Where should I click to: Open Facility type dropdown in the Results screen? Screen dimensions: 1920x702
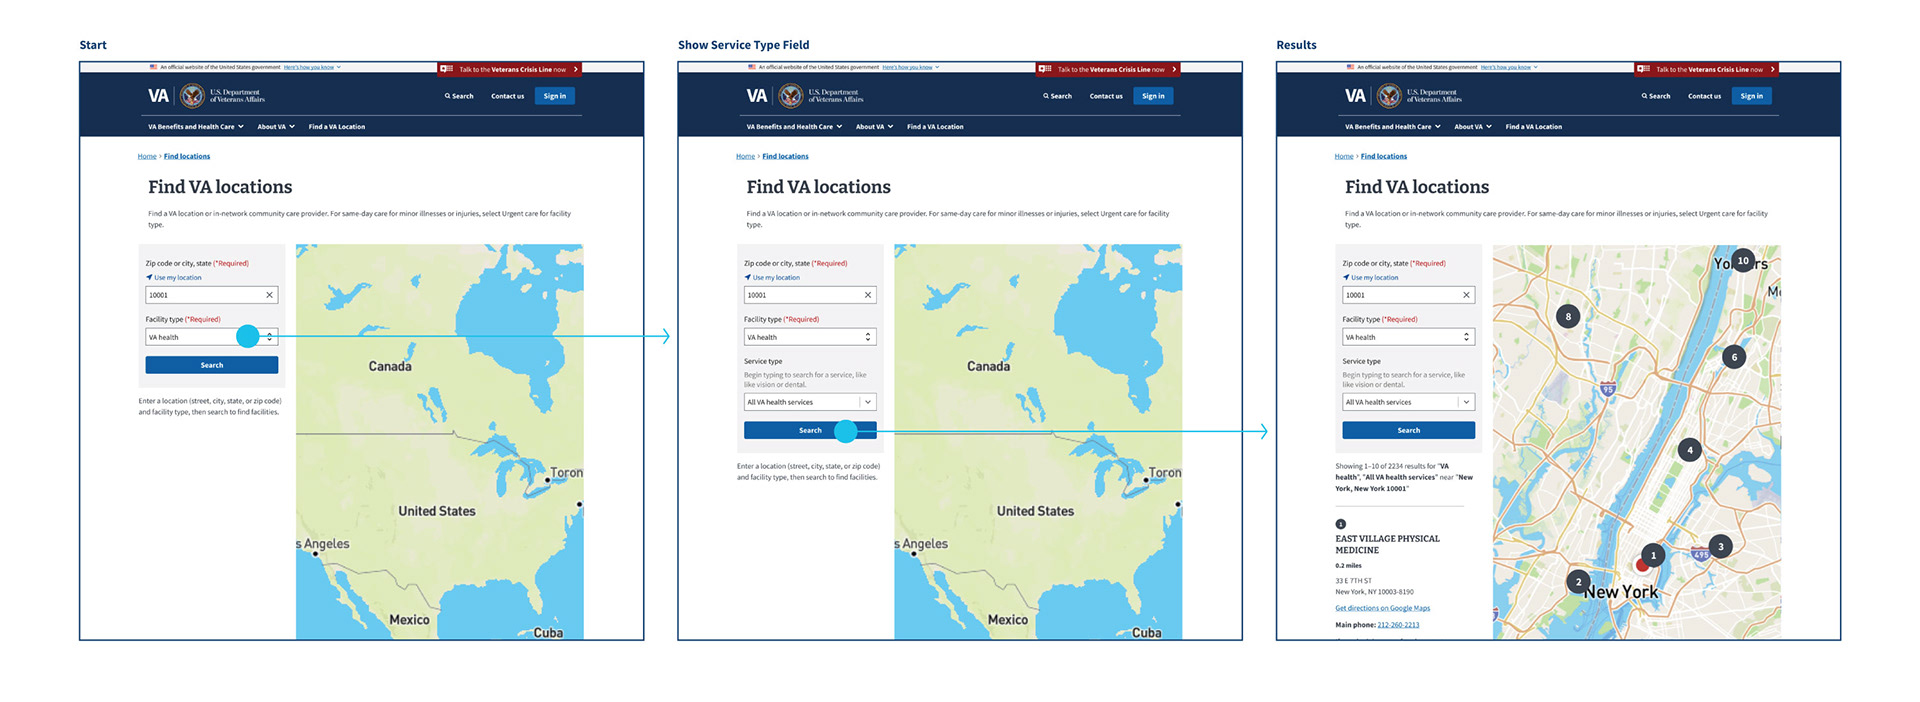pyautogui.click(x=1408, y=337)
